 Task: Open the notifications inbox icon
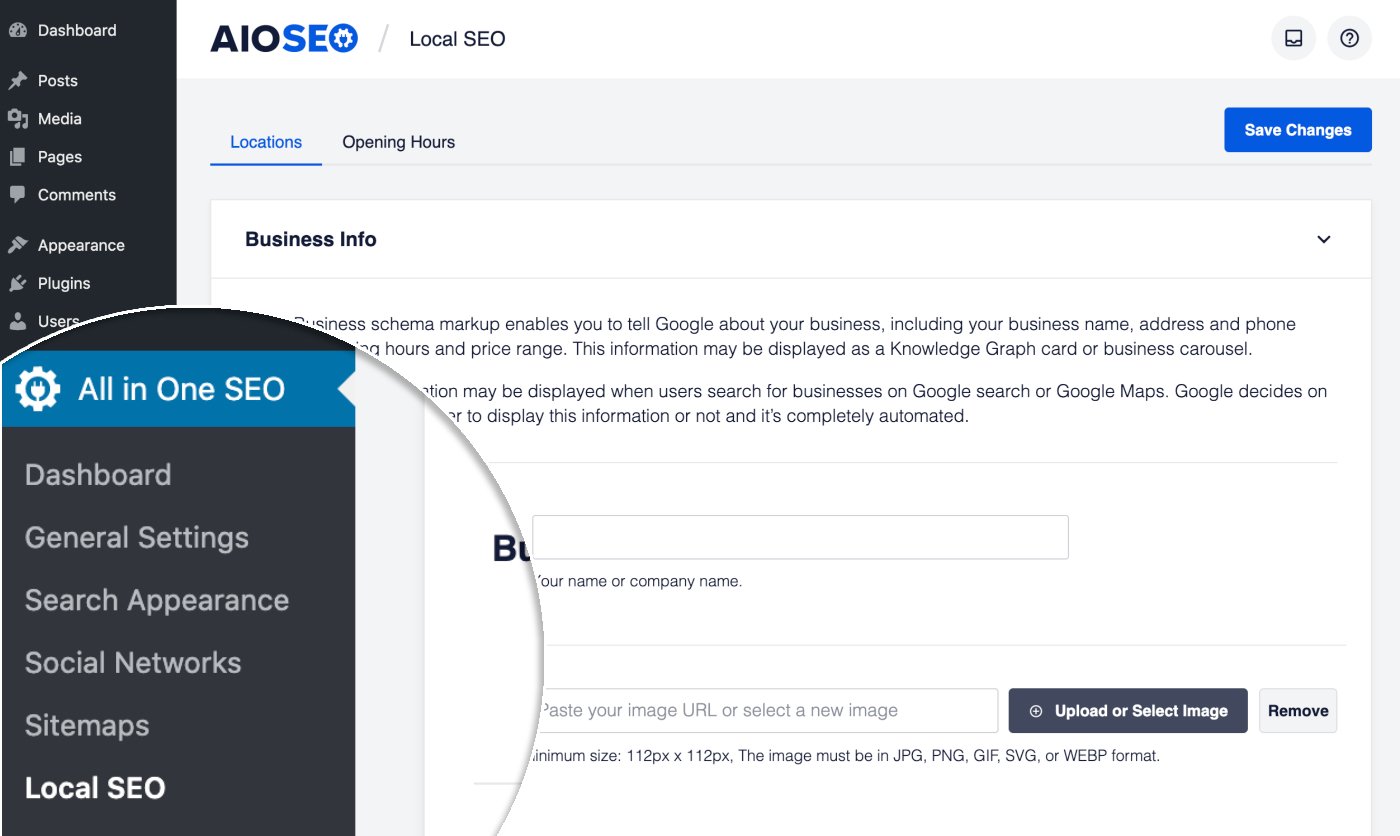pos(1293,39)
